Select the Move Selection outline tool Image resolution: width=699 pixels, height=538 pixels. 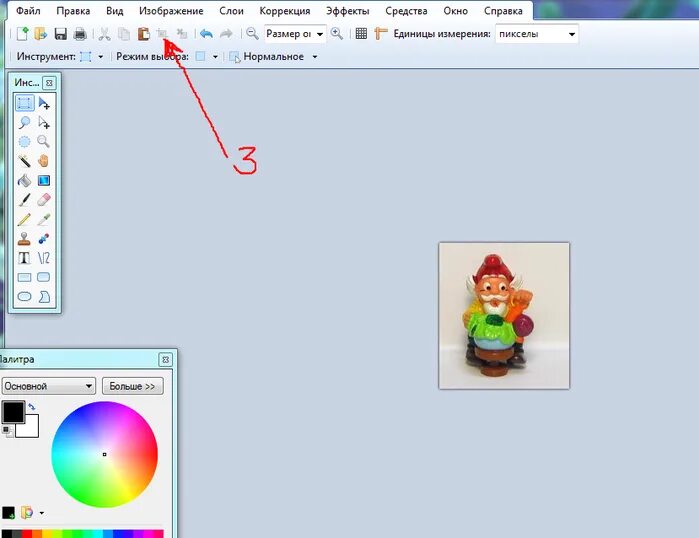(44, 122)
